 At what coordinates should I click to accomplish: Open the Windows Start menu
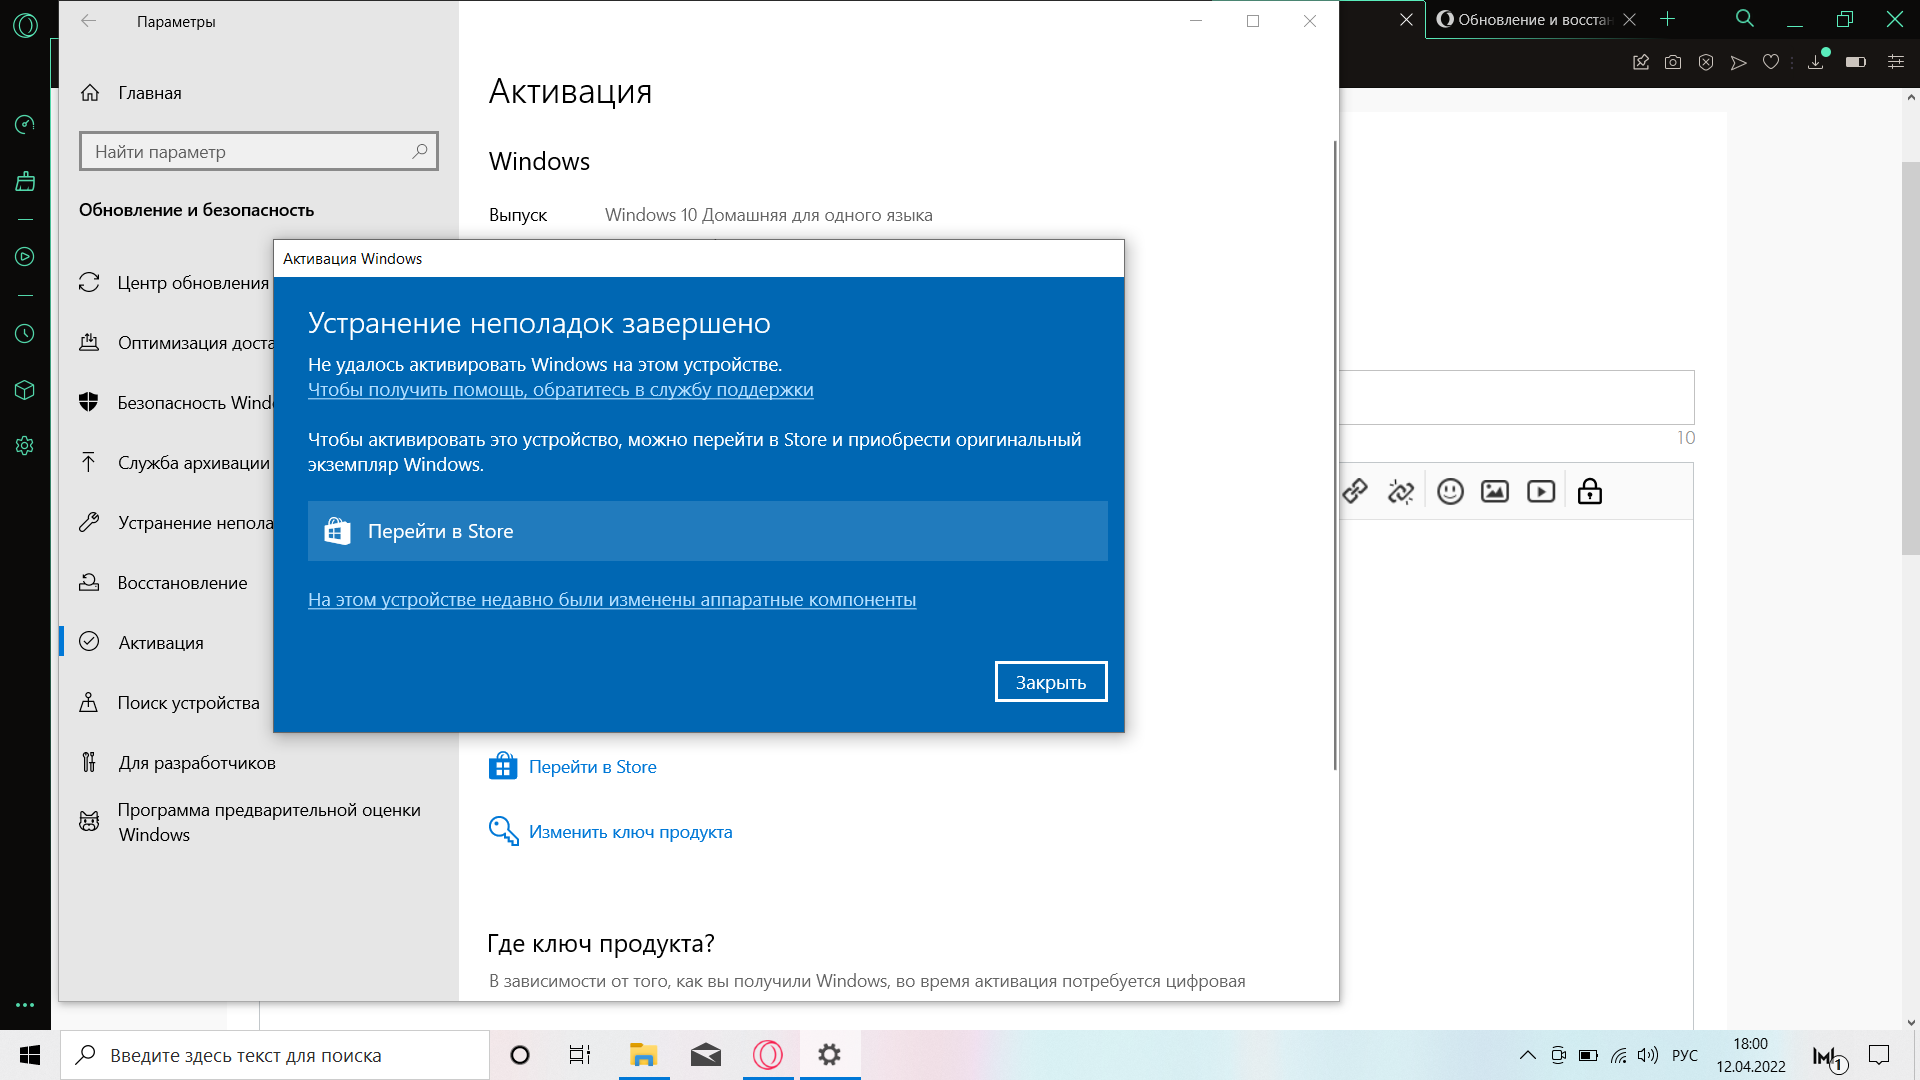click(x=30, y=1055)
